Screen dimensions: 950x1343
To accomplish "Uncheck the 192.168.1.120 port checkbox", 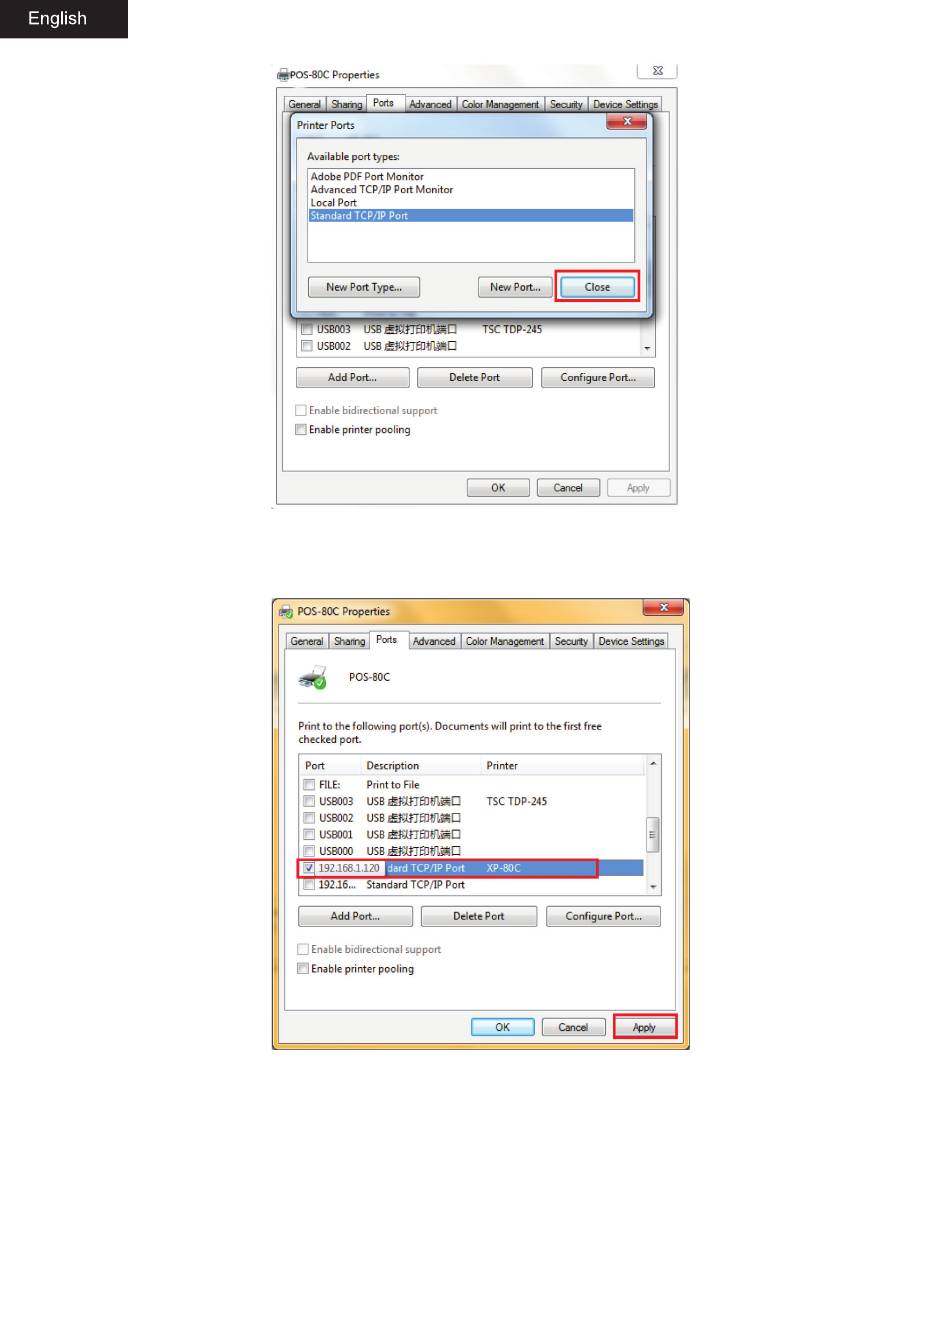I will [309, 868].
